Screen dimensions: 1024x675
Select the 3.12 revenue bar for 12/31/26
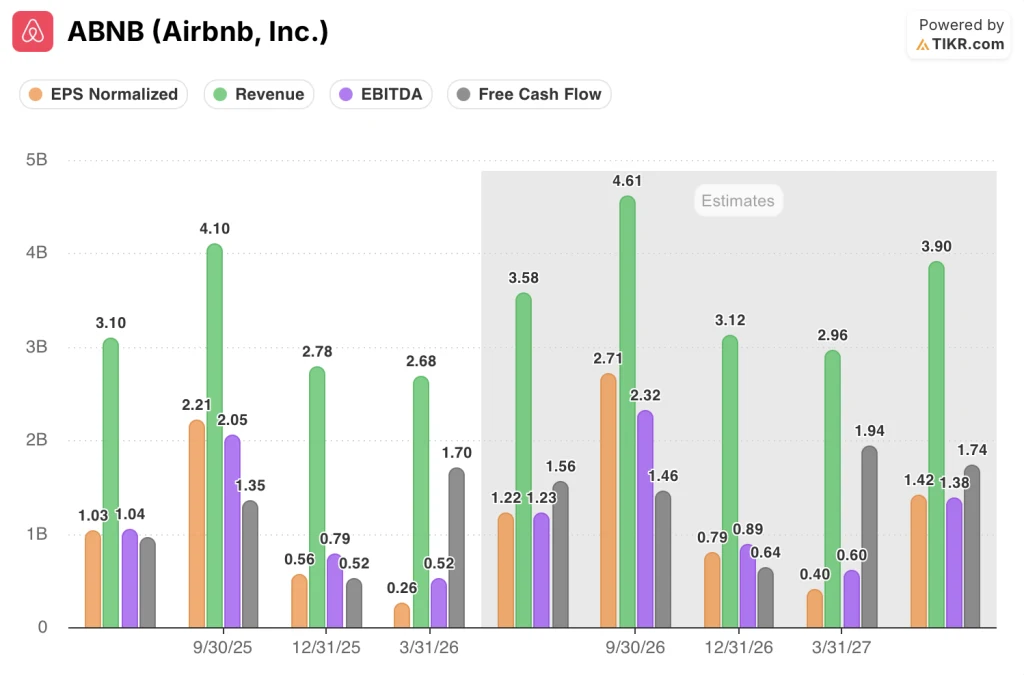tap(730, 481)
